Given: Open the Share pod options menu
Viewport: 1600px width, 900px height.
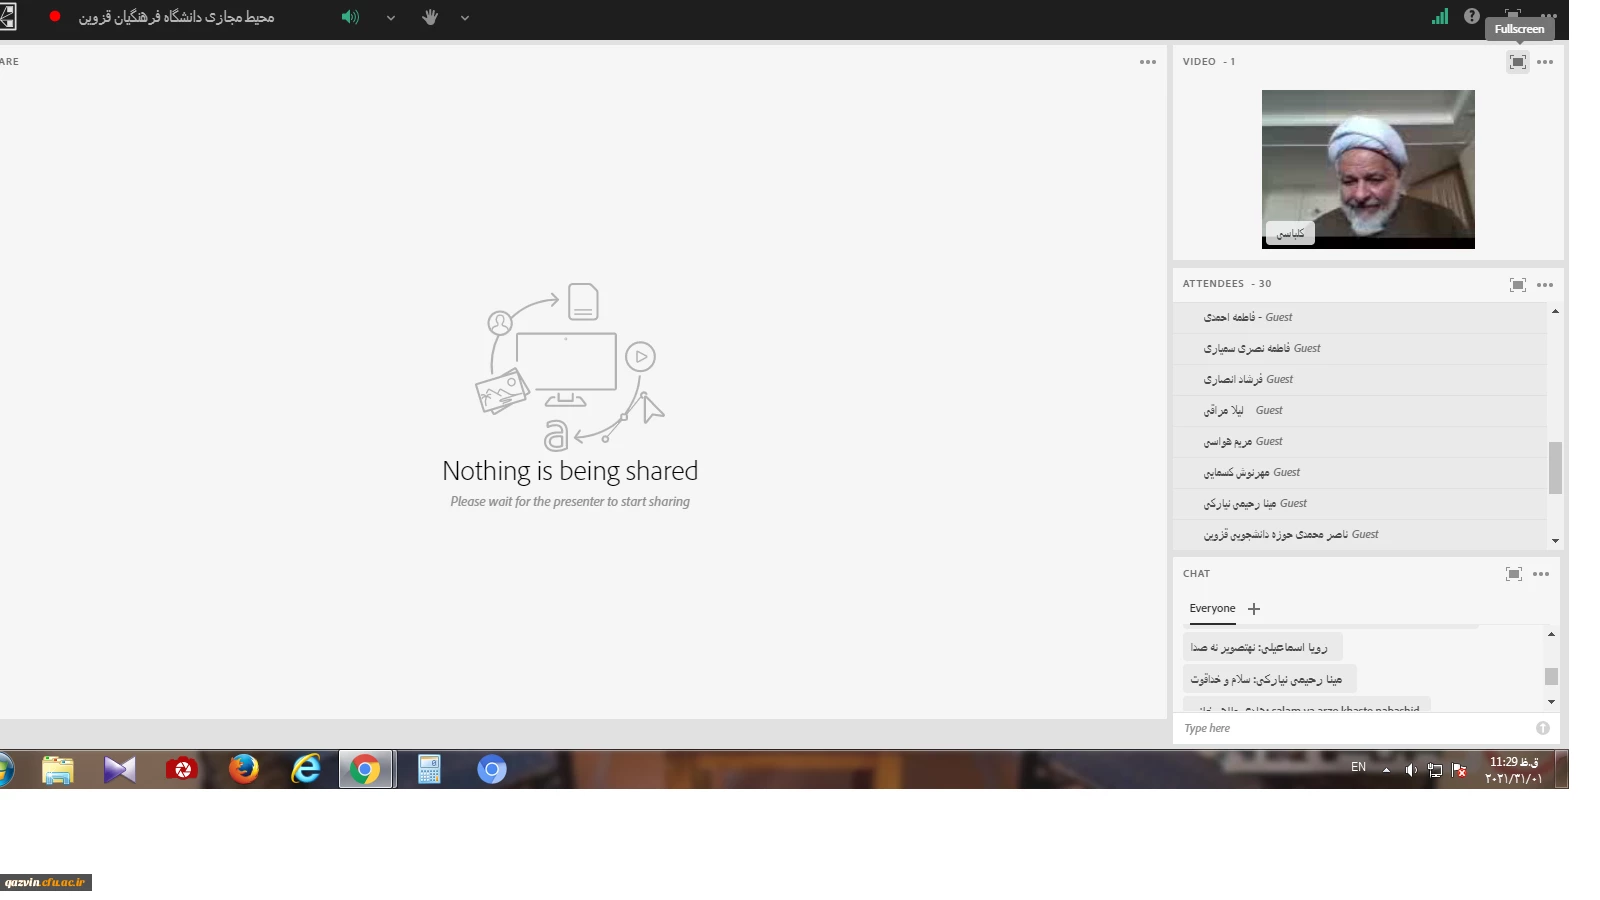Looking at the screenshot, I should (1148, 62).
